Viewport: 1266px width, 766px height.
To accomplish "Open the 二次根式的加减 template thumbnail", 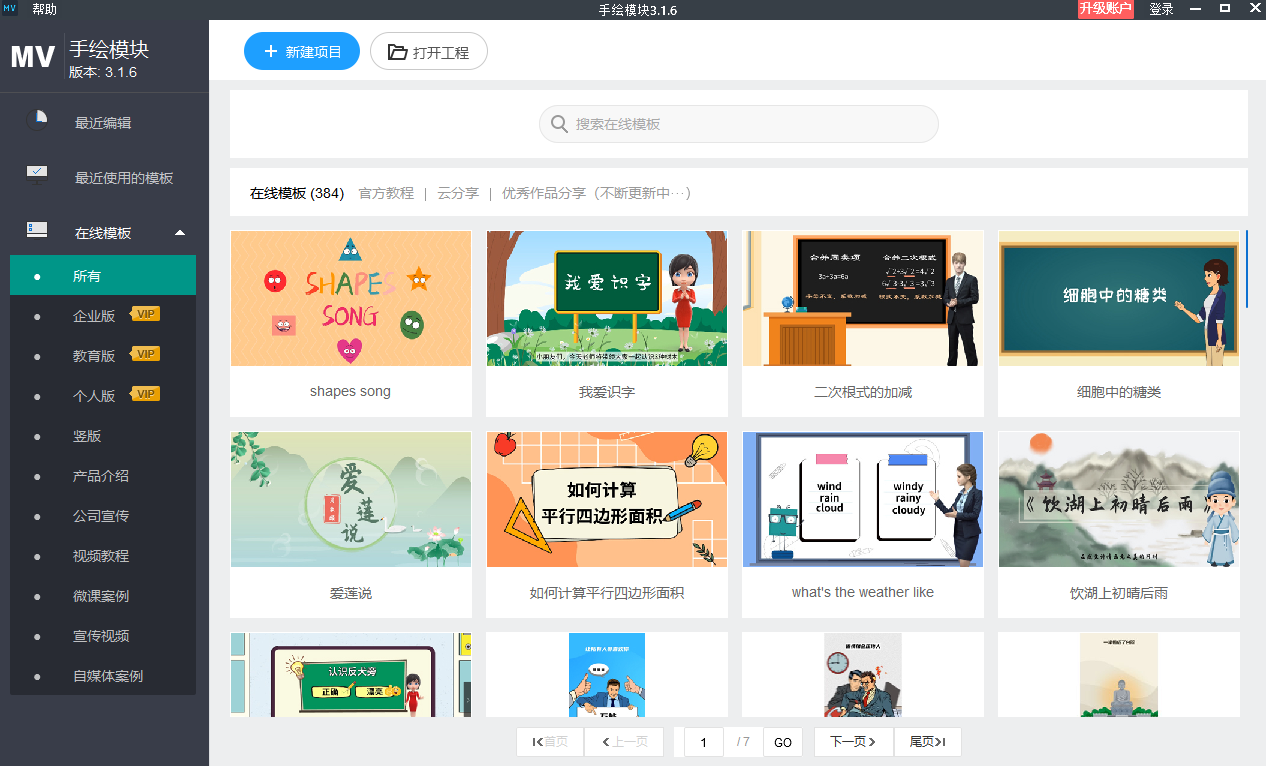I will click(863, 298).
